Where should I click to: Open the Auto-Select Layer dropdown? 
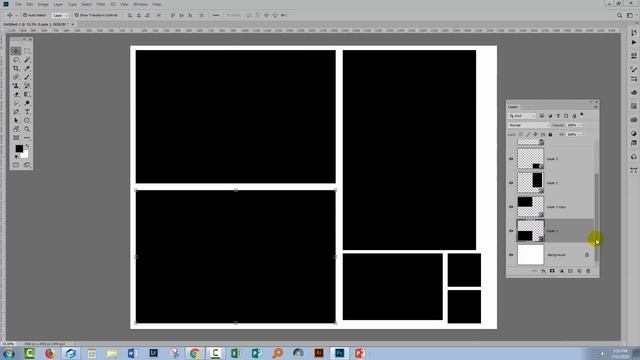[60, 15]
